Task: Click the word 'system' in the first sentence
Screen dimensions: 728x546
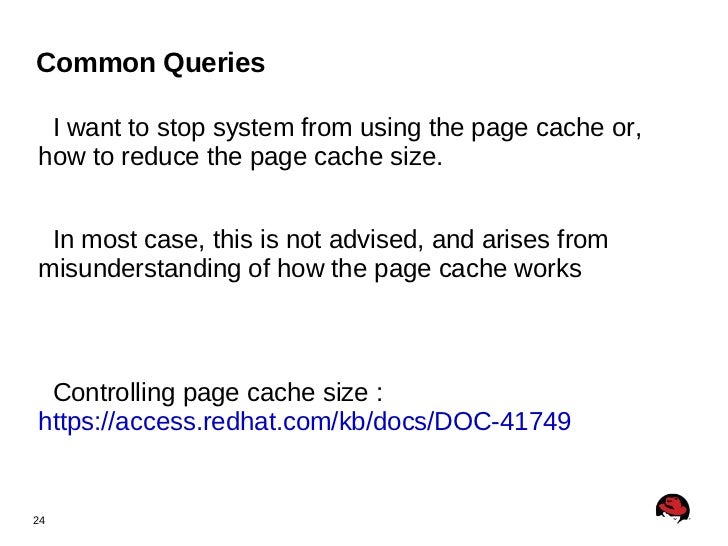Action: click(254, 129)
